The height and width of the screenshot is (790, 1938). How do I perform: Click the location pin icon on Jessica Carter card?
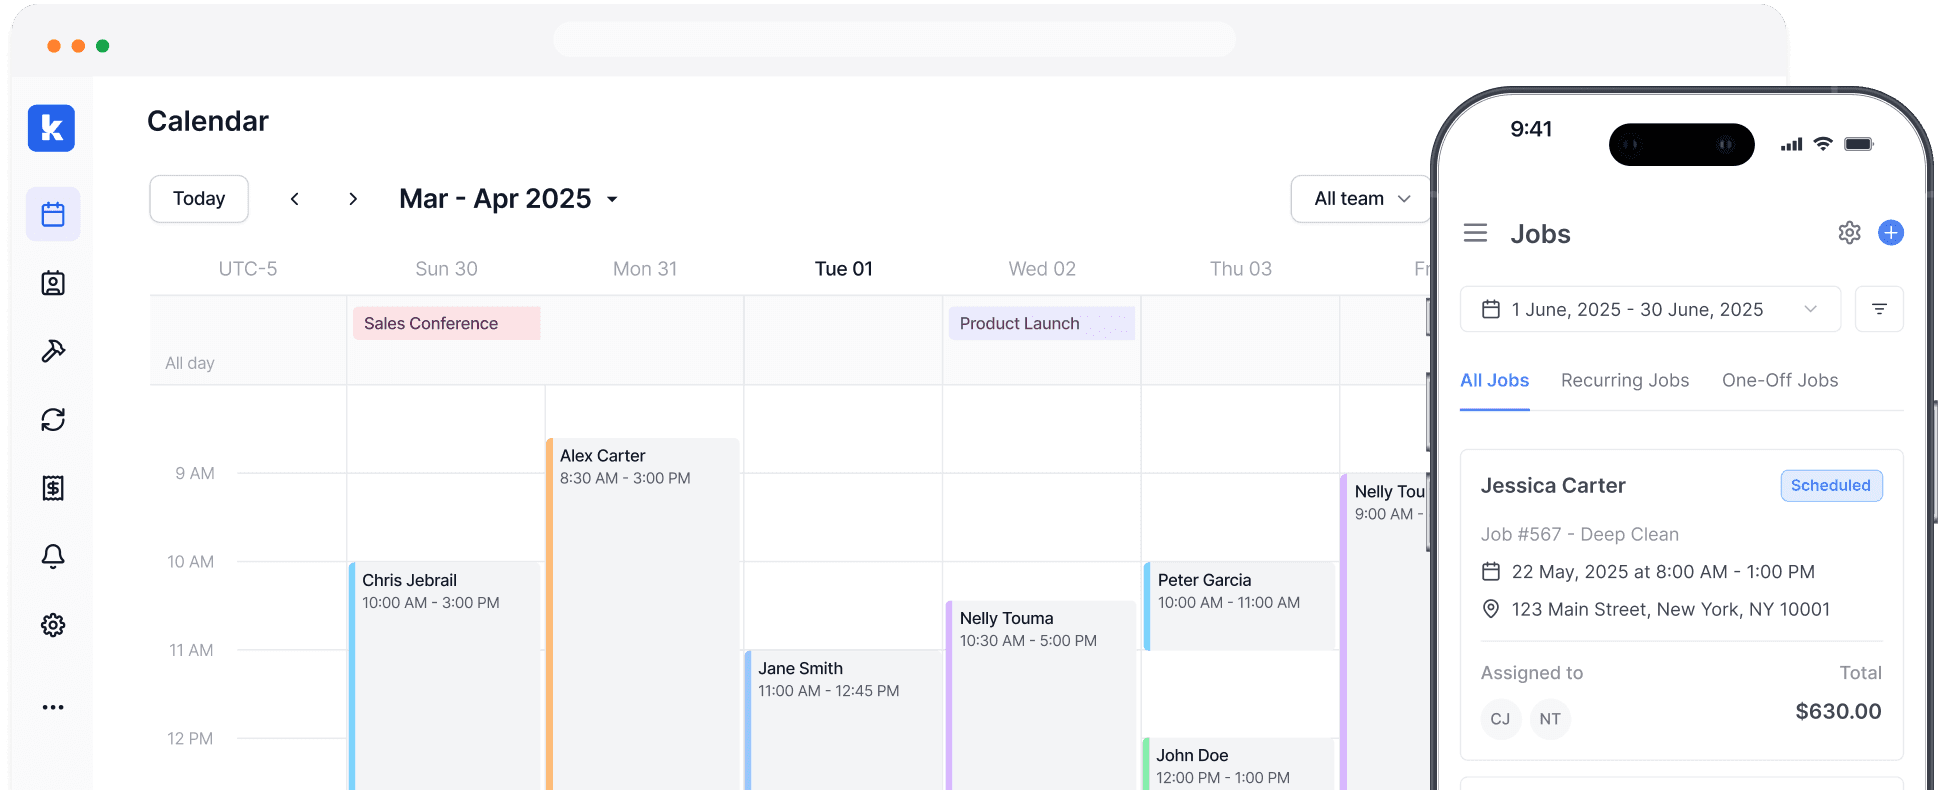point(1490,609)
